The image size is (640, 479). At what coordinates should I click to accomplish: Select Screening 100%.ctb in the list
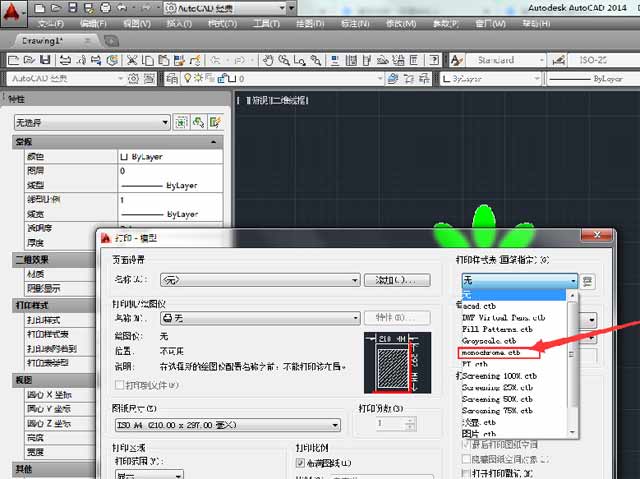[499, 376]
